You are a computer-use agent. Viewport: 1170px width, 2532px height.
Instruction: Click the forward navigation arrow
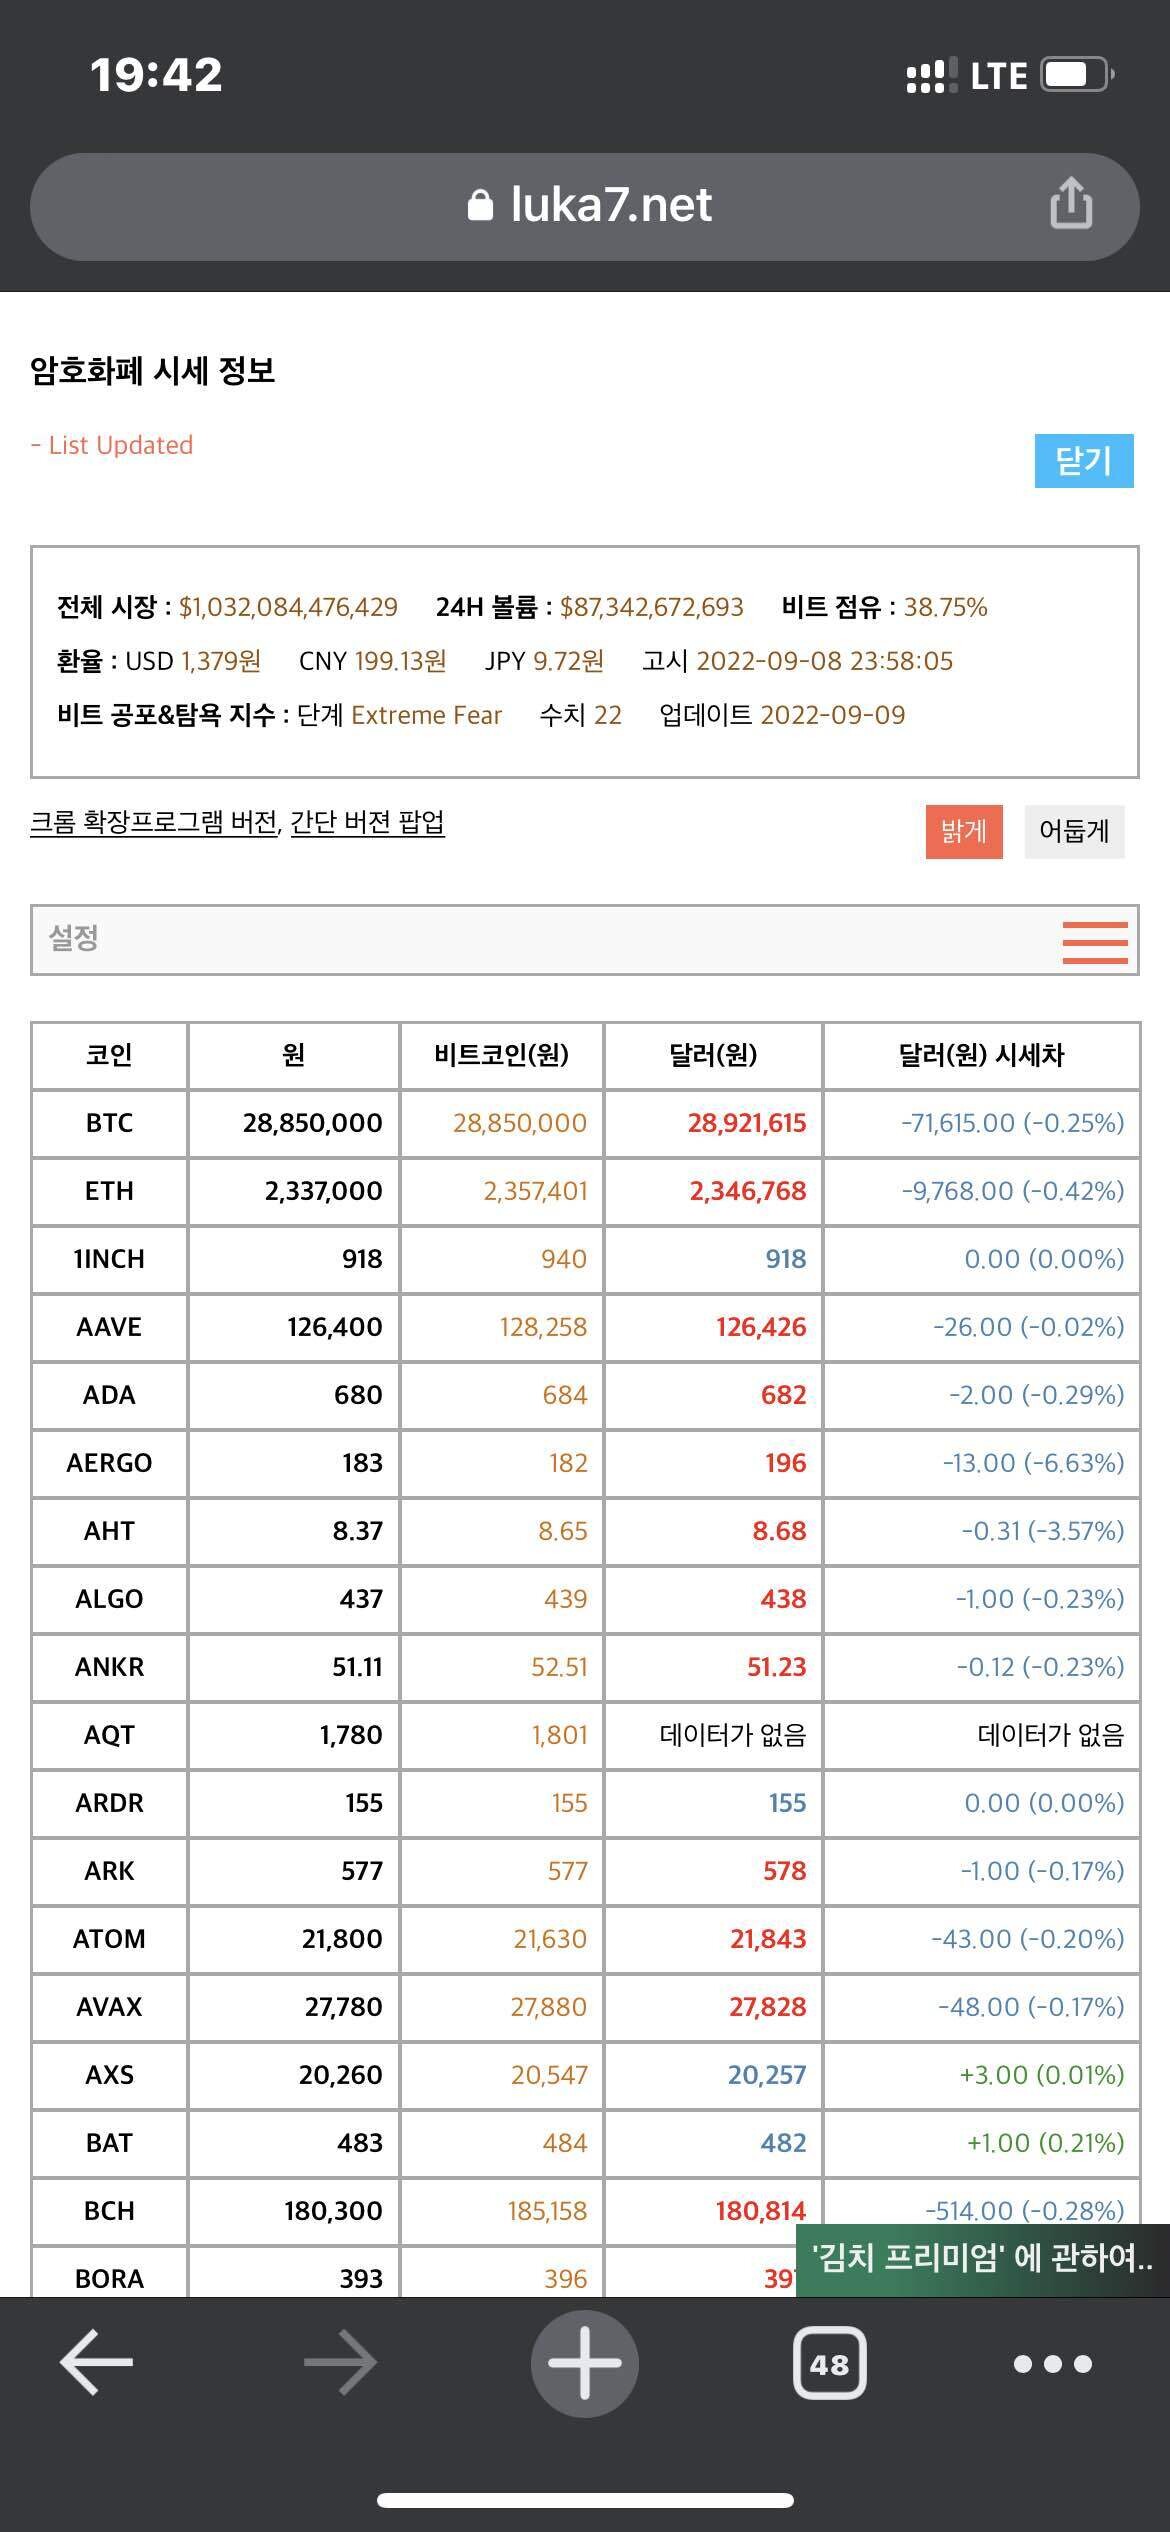[x=341, y=2362]
